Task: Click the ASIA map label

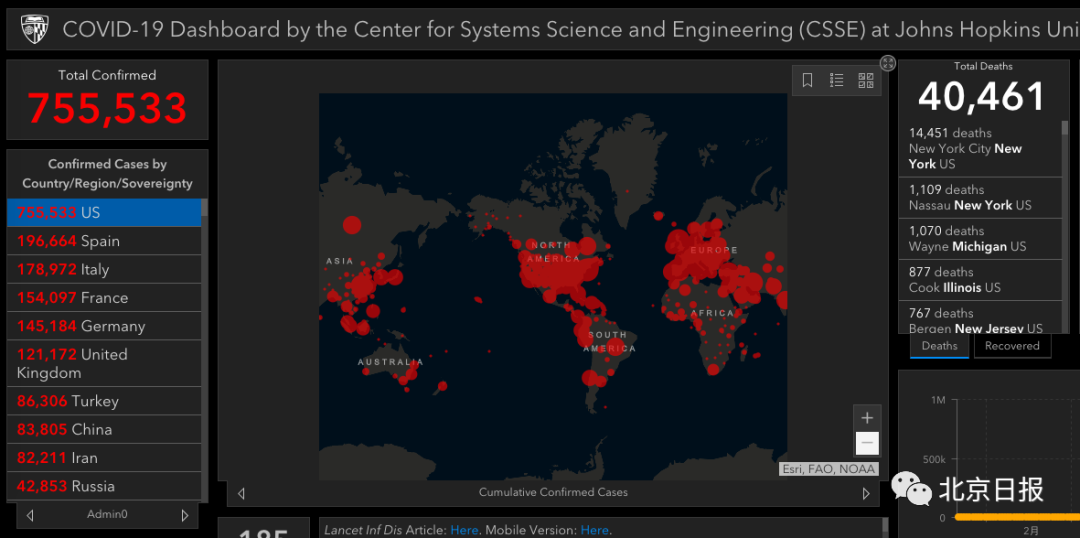Action: tap(340, 261)
